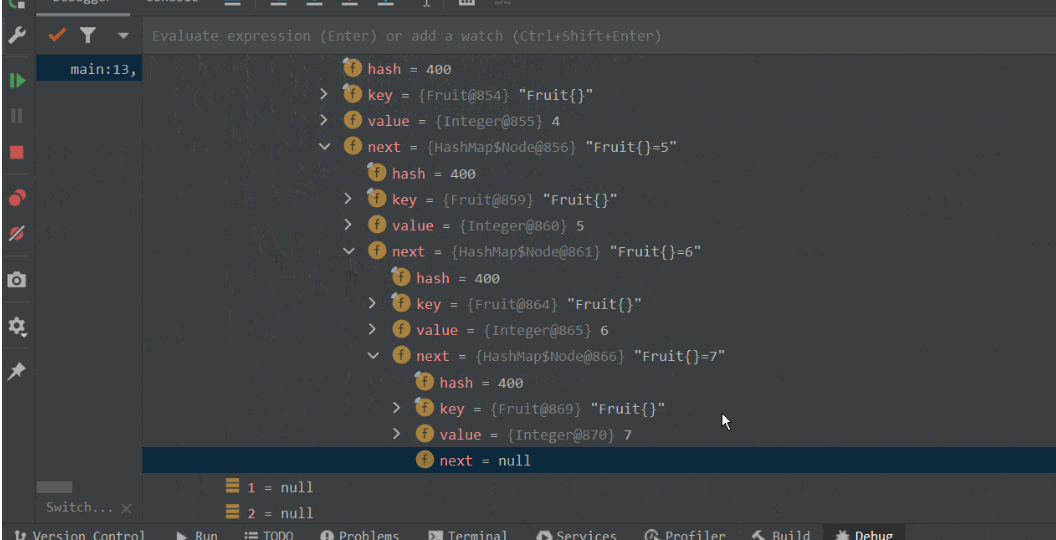
Task: Click the field icon of next HashMap$Node@856
Action: [x=353, y=146]
